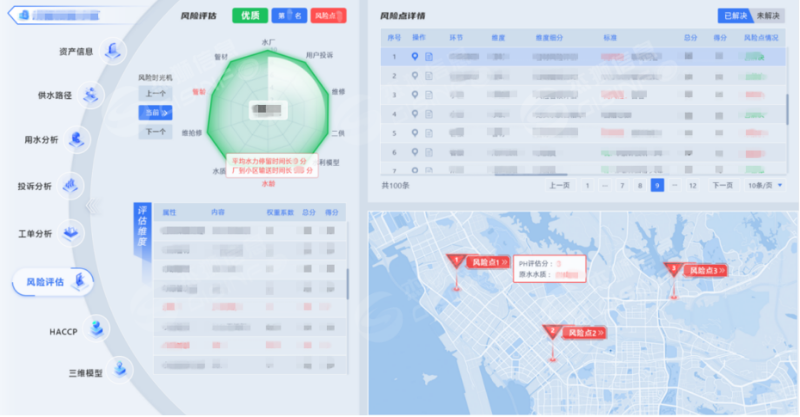The height and width of the screenshot is (417, 800).
Task: Open the 用水分析 water usage icon
Action: click(77, 139)
